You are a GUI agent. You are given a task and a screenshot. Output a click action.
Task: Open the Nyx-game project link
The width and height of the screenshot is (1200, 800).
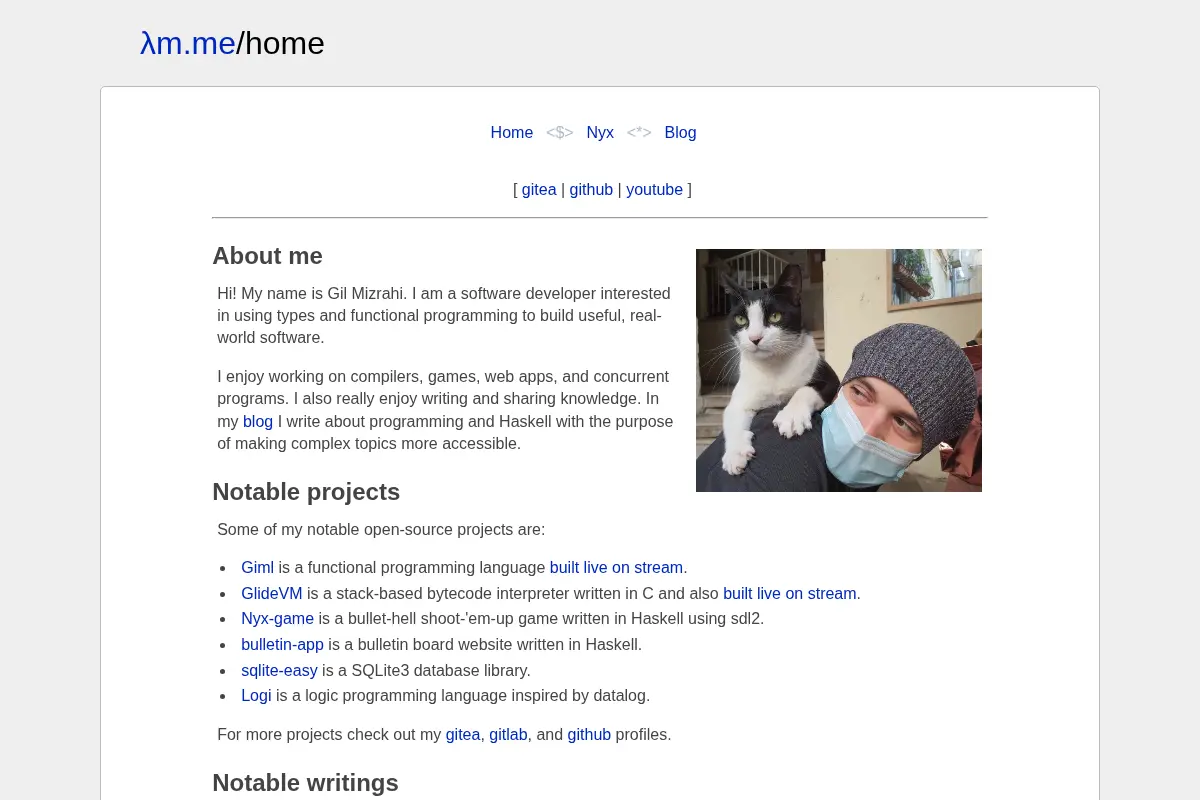[277, 619]
